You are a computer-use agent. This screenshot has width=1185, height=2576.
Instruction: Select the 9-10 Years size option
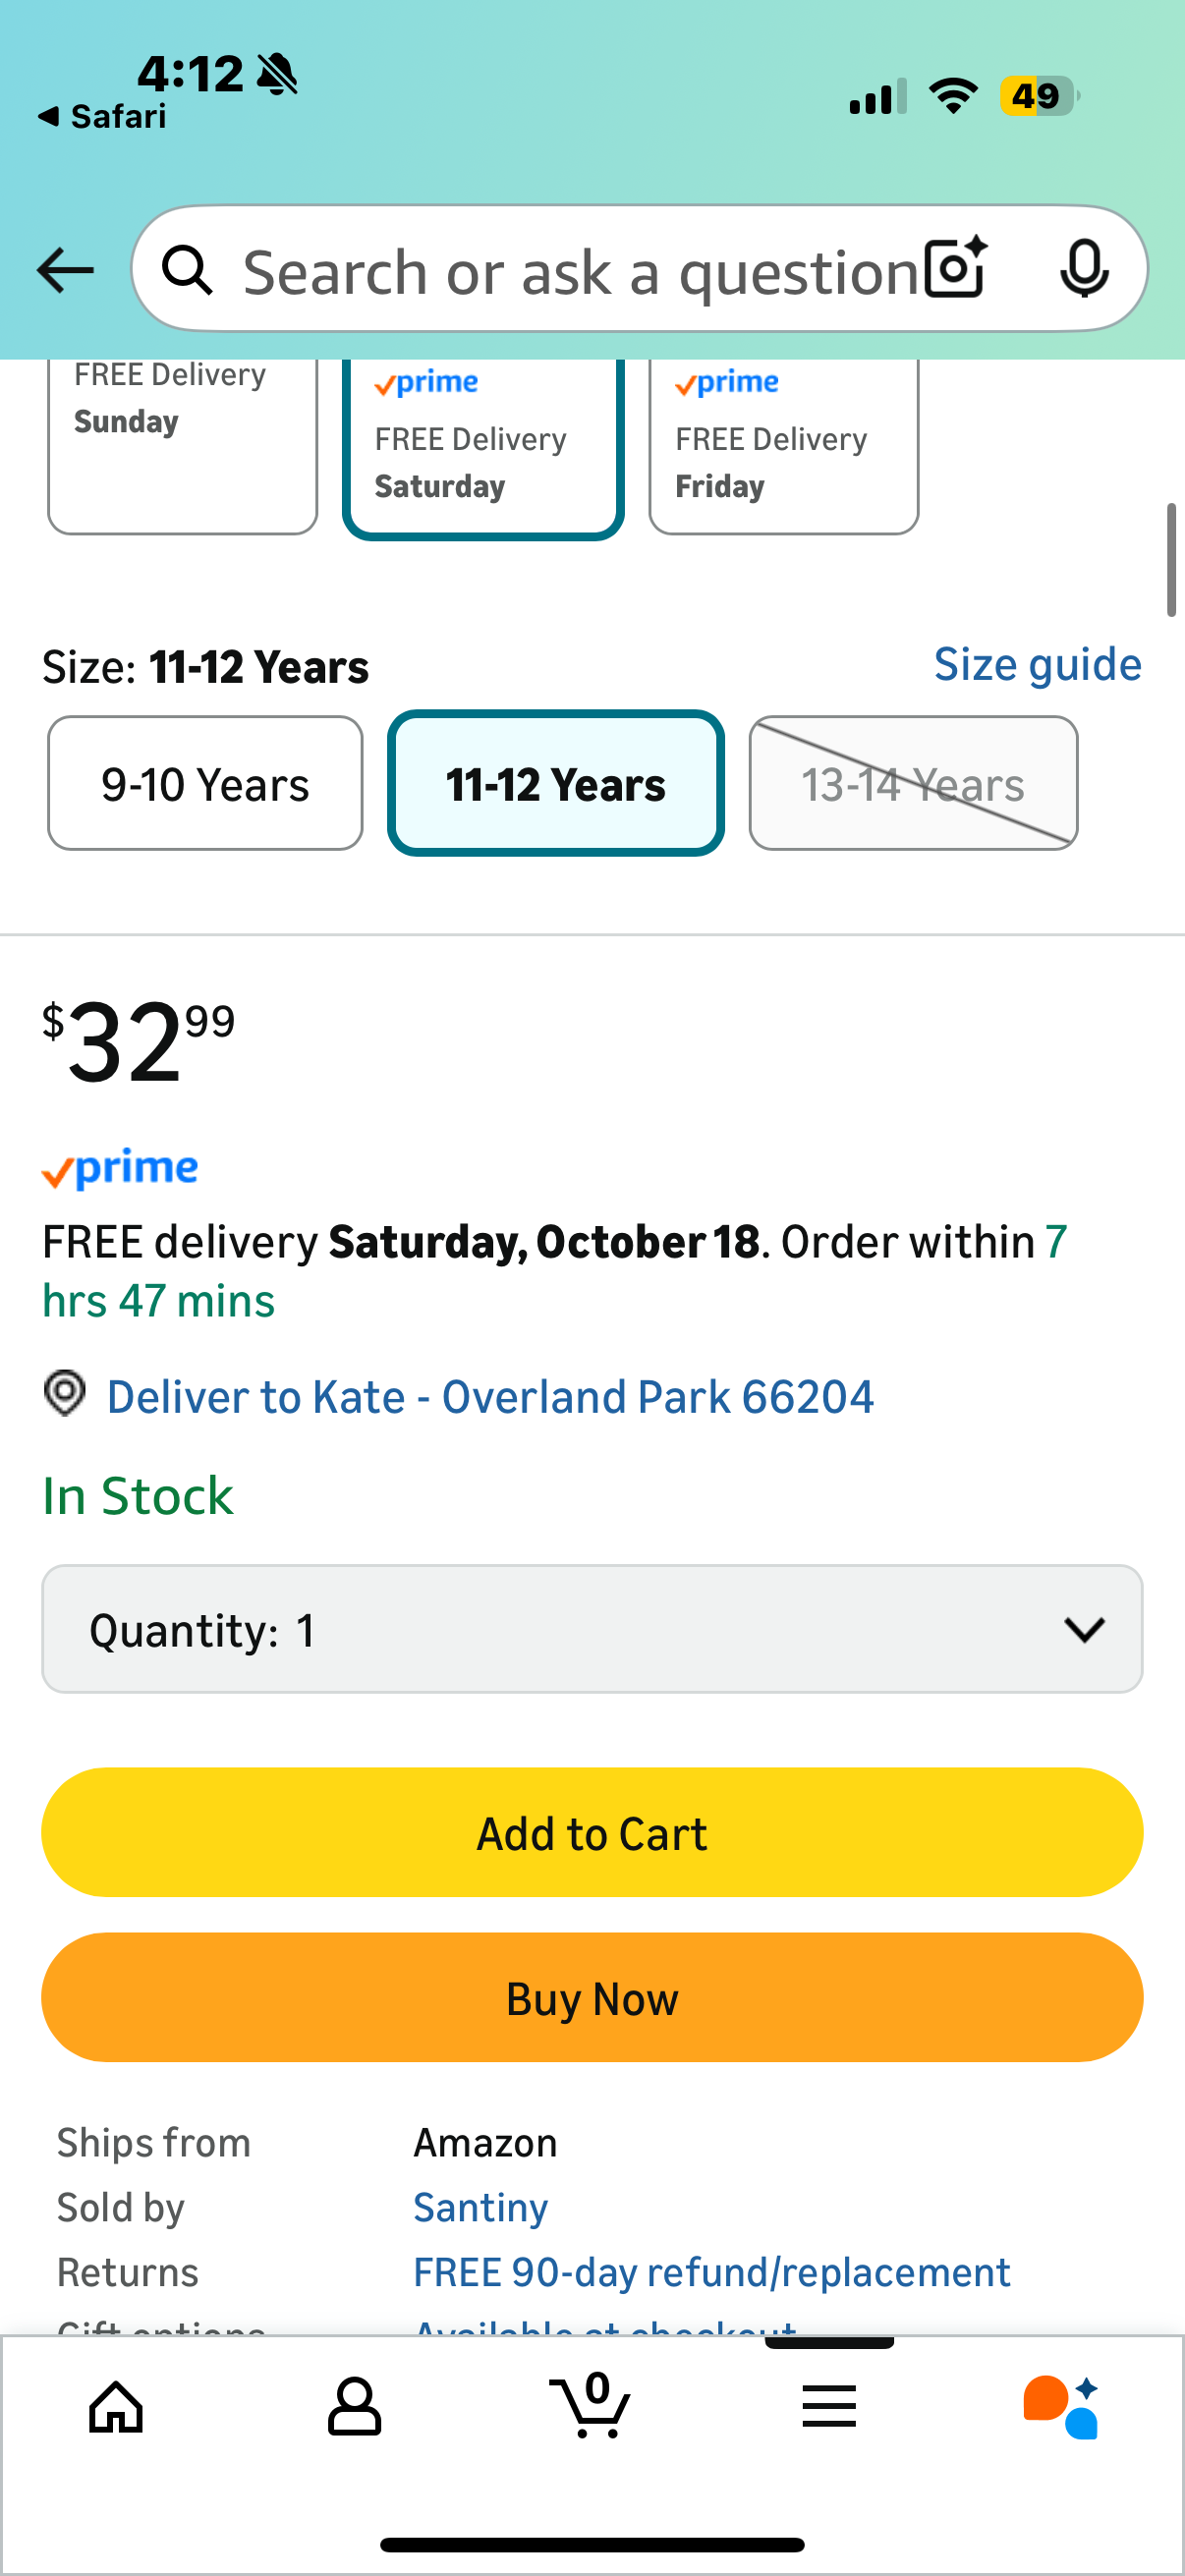click(205, 784)
